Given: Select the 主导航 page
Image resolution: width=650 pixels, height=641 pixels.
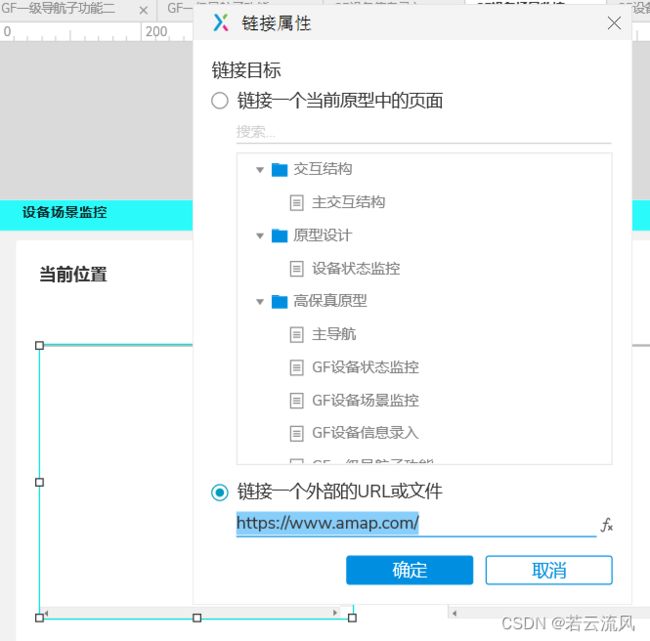Looking at the screenshot, I should (334, 334).
